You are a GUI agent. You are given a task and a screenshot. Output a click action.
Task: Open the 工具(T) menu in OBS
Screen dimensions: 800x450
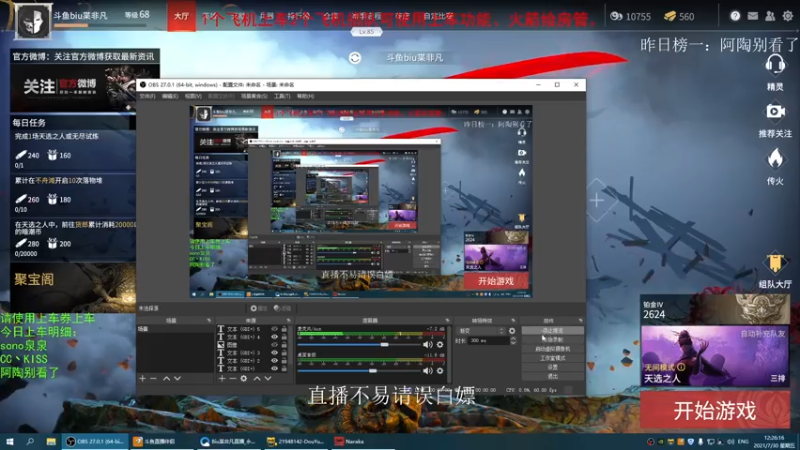tap(282, 96)
